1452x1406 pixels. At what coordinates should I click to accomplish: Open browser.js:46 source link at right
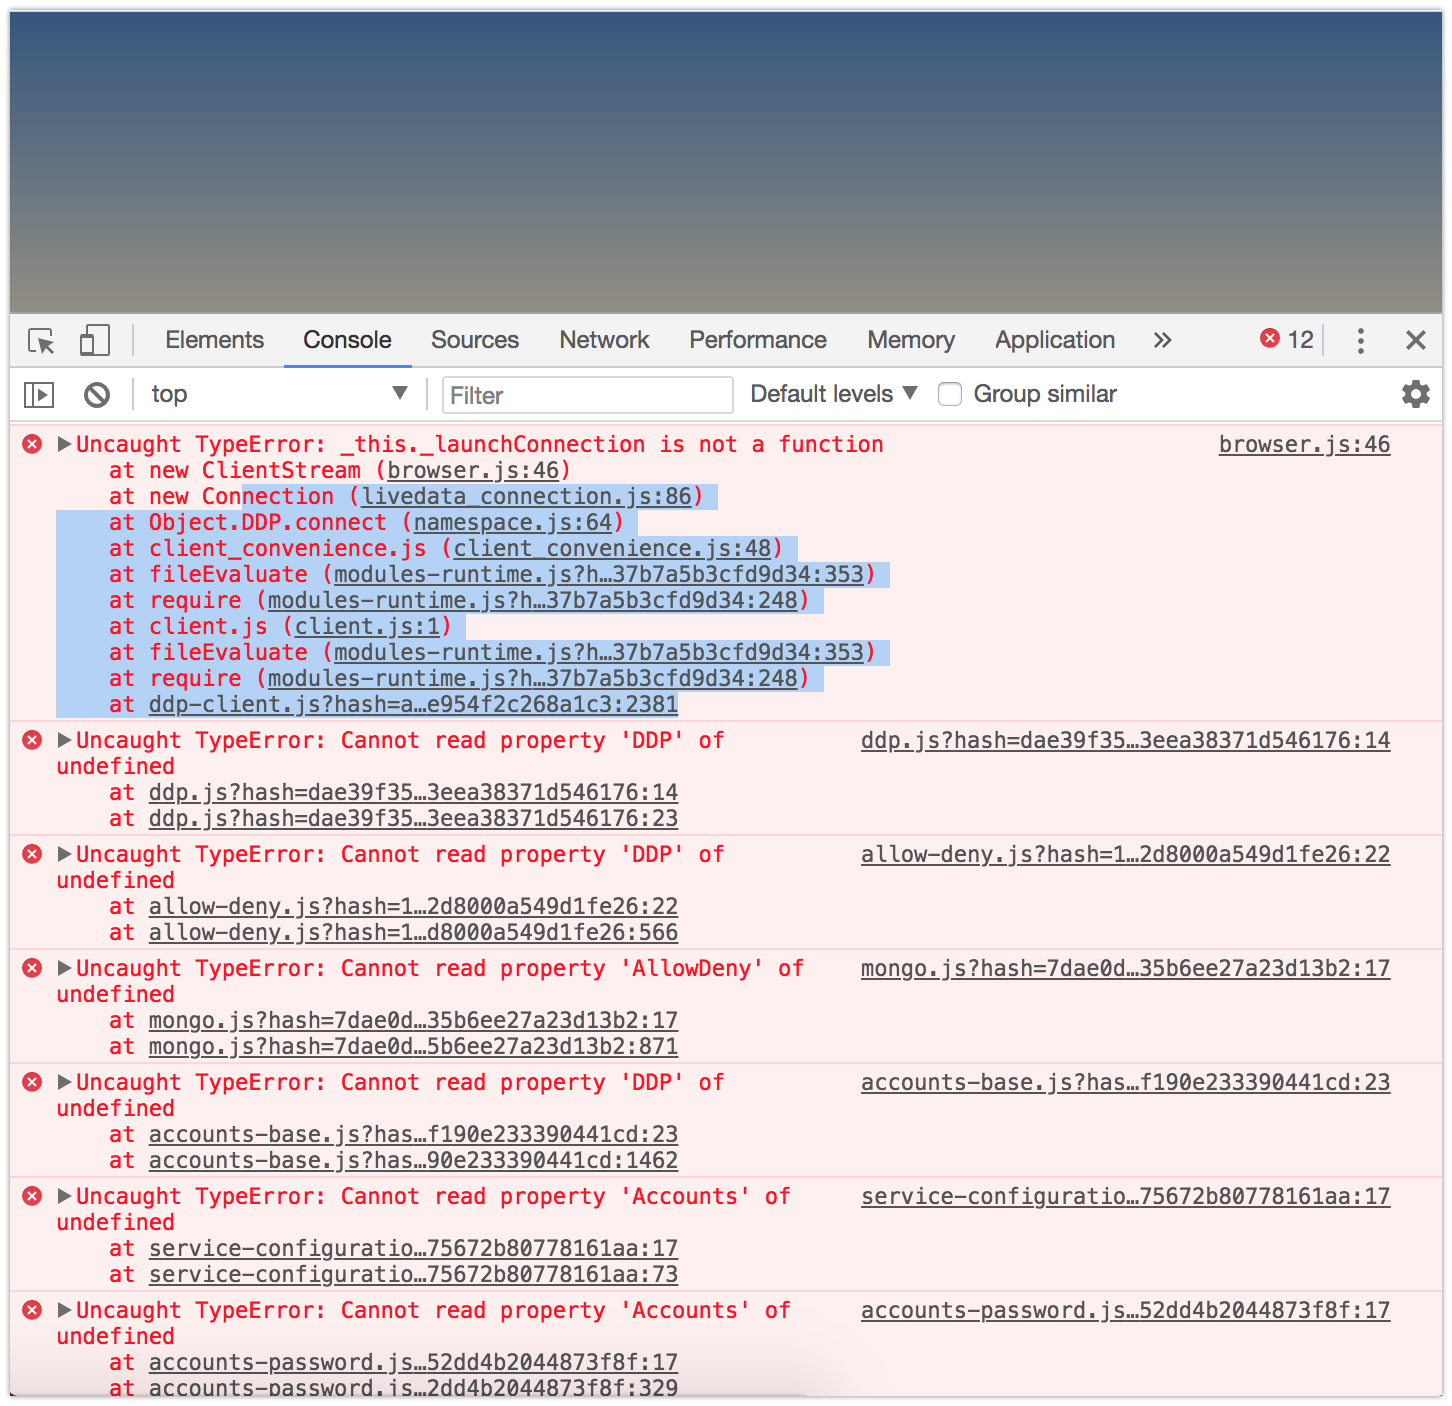pos(1304,444)
